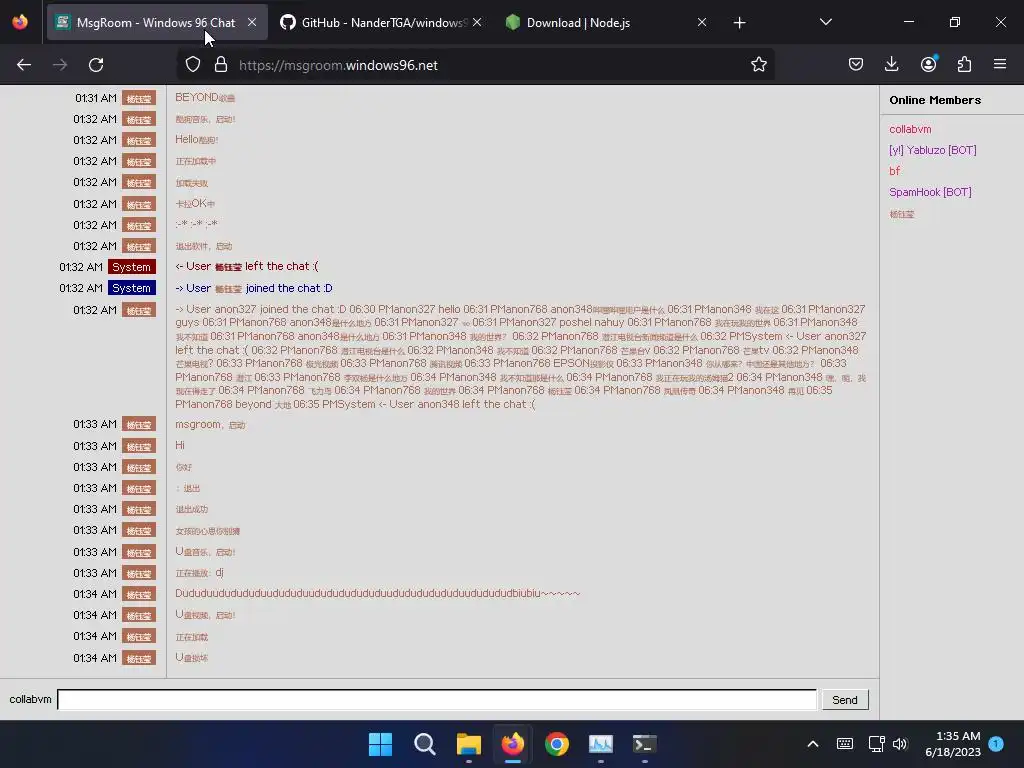This screenshot has height=768, width=1024.
Task: Click the 'joined the chat :D' system message
Action: tap(253, 288)
